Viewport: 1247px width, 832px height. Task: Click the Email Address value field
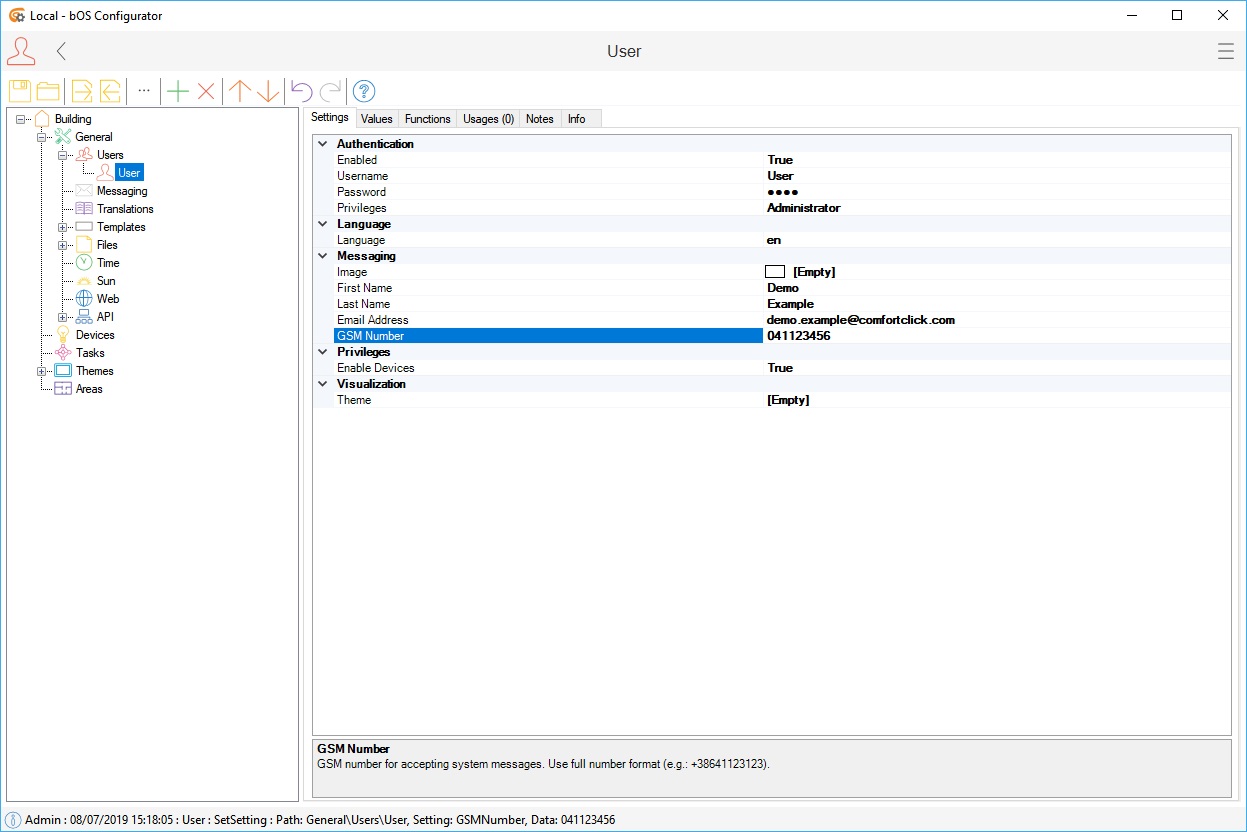pos(997,320)
